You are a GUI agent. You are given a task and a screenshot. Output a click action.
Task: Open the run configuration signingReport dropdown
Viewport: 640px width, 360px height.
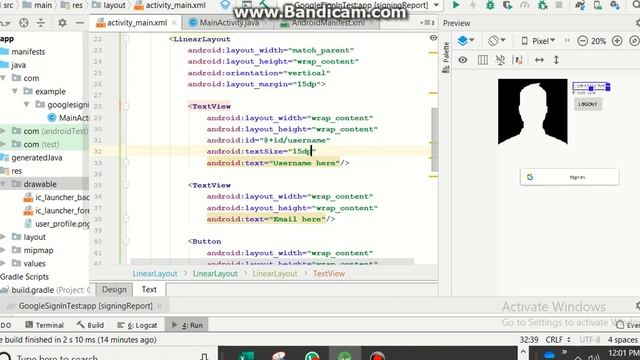367,5
